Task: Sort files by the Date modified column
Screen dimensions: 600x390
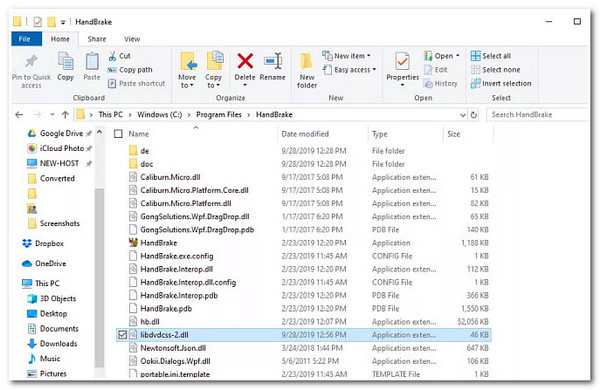Action: click(x=305, y=134)
